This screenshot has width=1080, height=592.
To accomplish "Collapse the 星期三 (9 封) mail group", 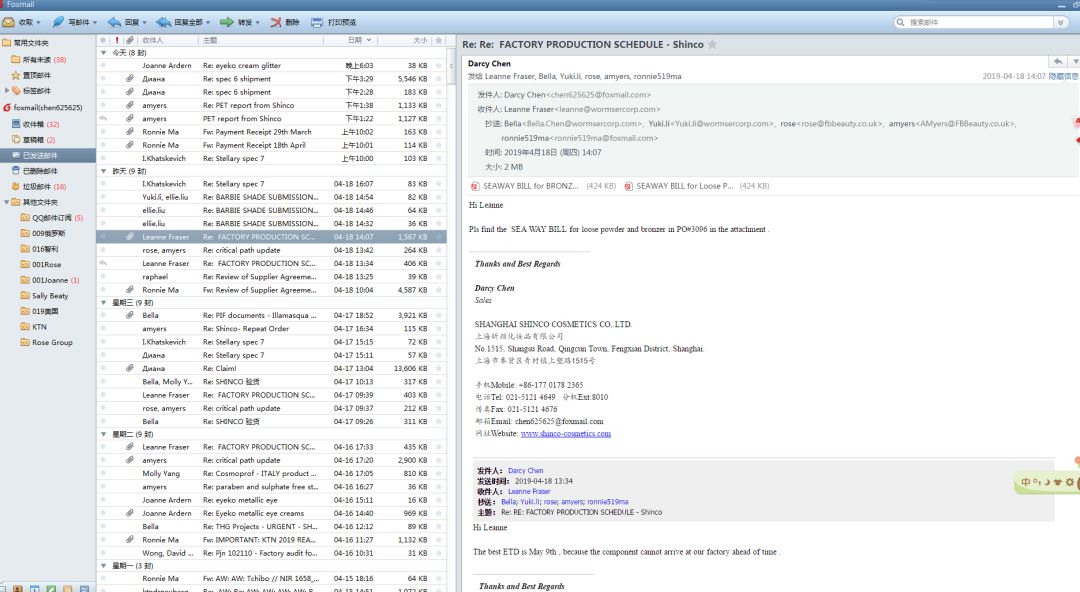I will (104, 303).
